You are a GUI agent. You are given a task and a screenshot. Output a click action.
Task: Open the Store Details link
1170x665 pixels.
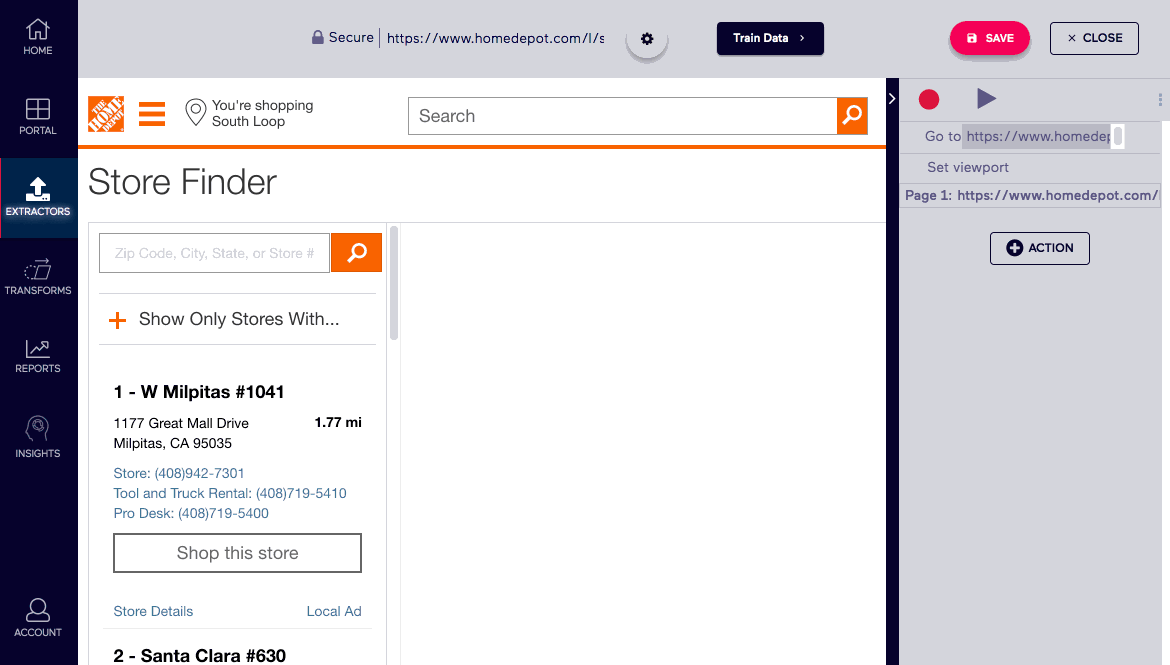pos(153,611)
